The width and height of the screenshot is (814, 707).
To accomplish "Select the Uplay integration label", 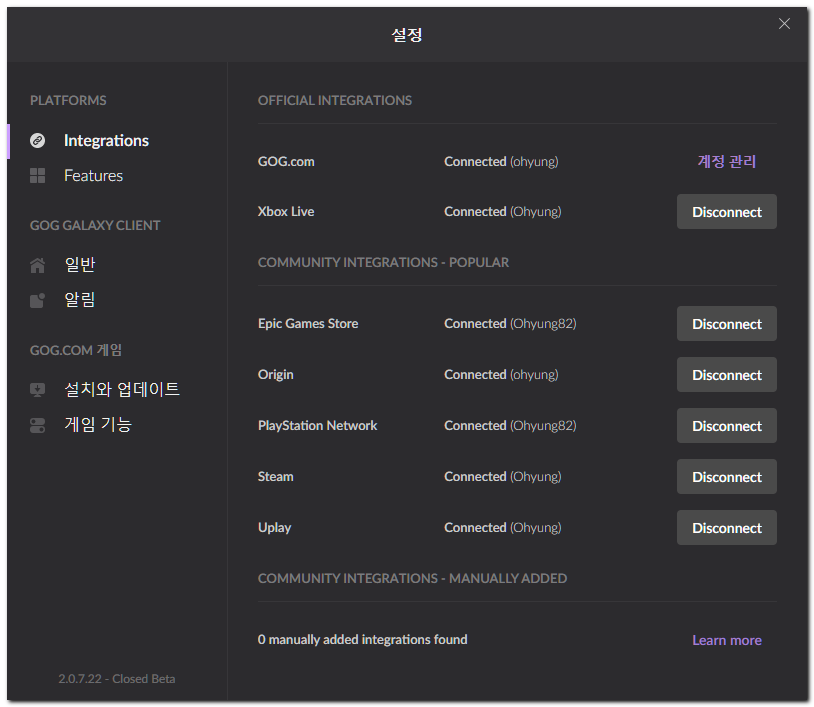I will coord(274,528).
